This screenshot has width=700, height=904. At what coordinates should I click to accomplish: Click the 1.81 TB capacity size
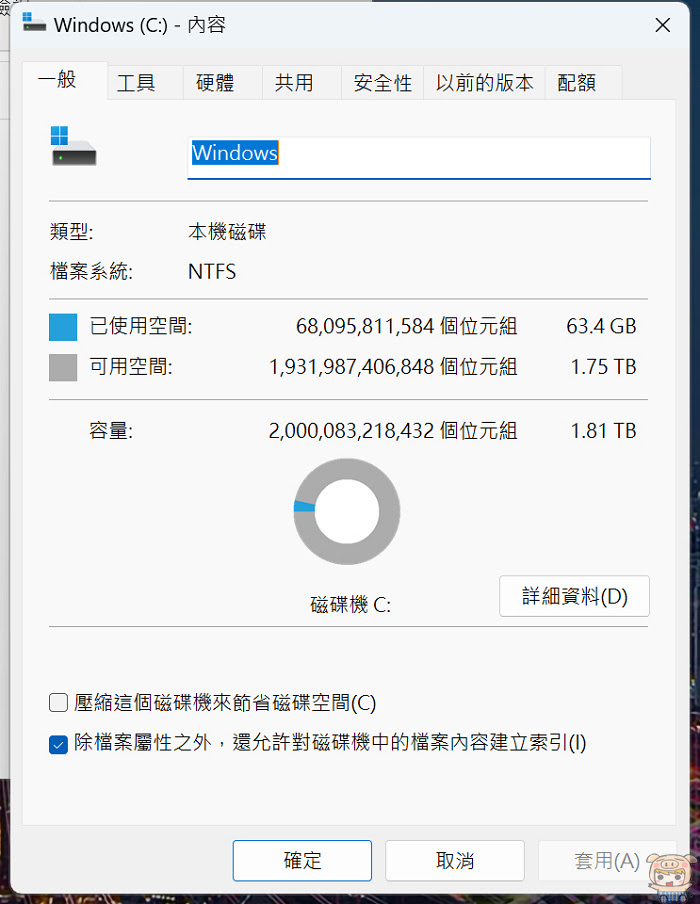coord(604,431)
